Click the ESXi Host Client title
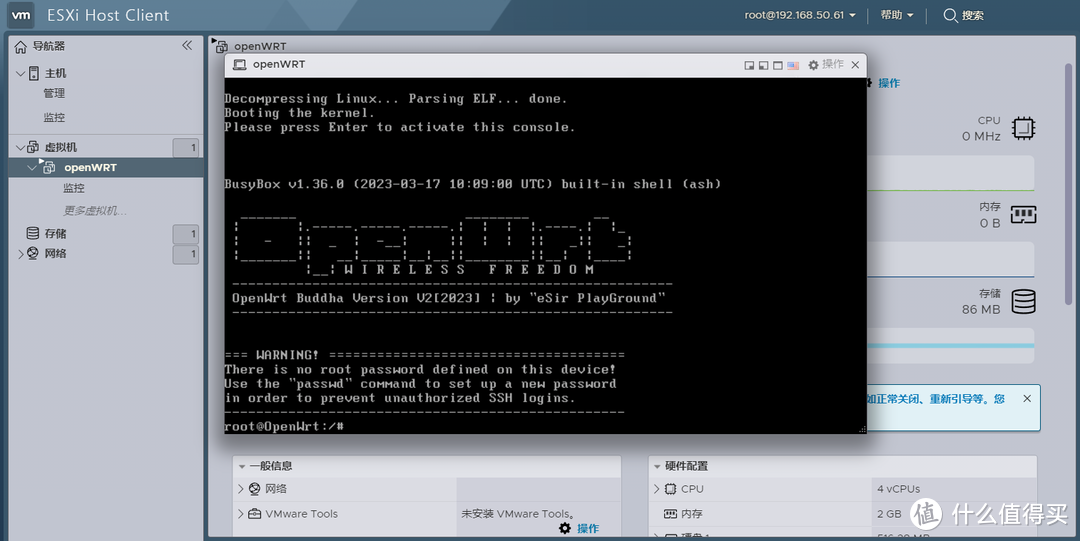This screenshot has width=1080, height=541. click(x=108, y=15)
